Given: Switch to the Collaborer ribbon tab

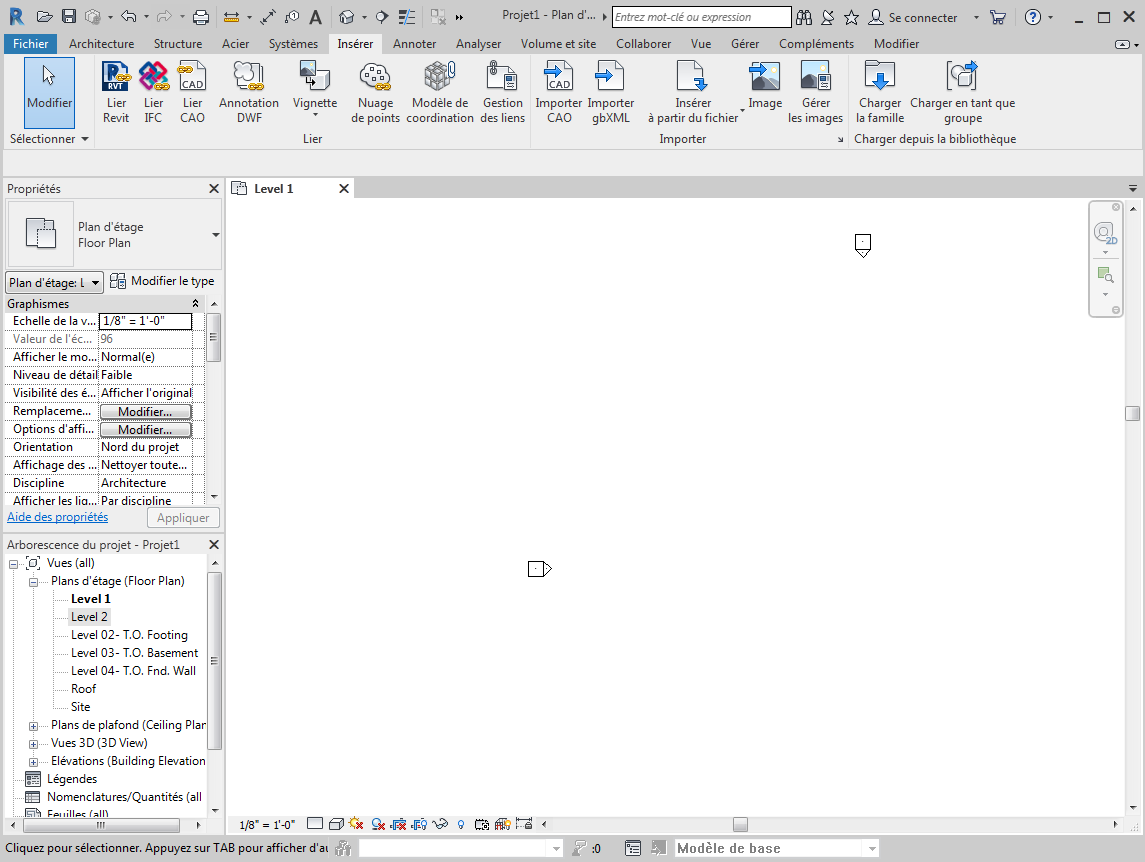Looking at the screenshot, I should tap(643, 44).
